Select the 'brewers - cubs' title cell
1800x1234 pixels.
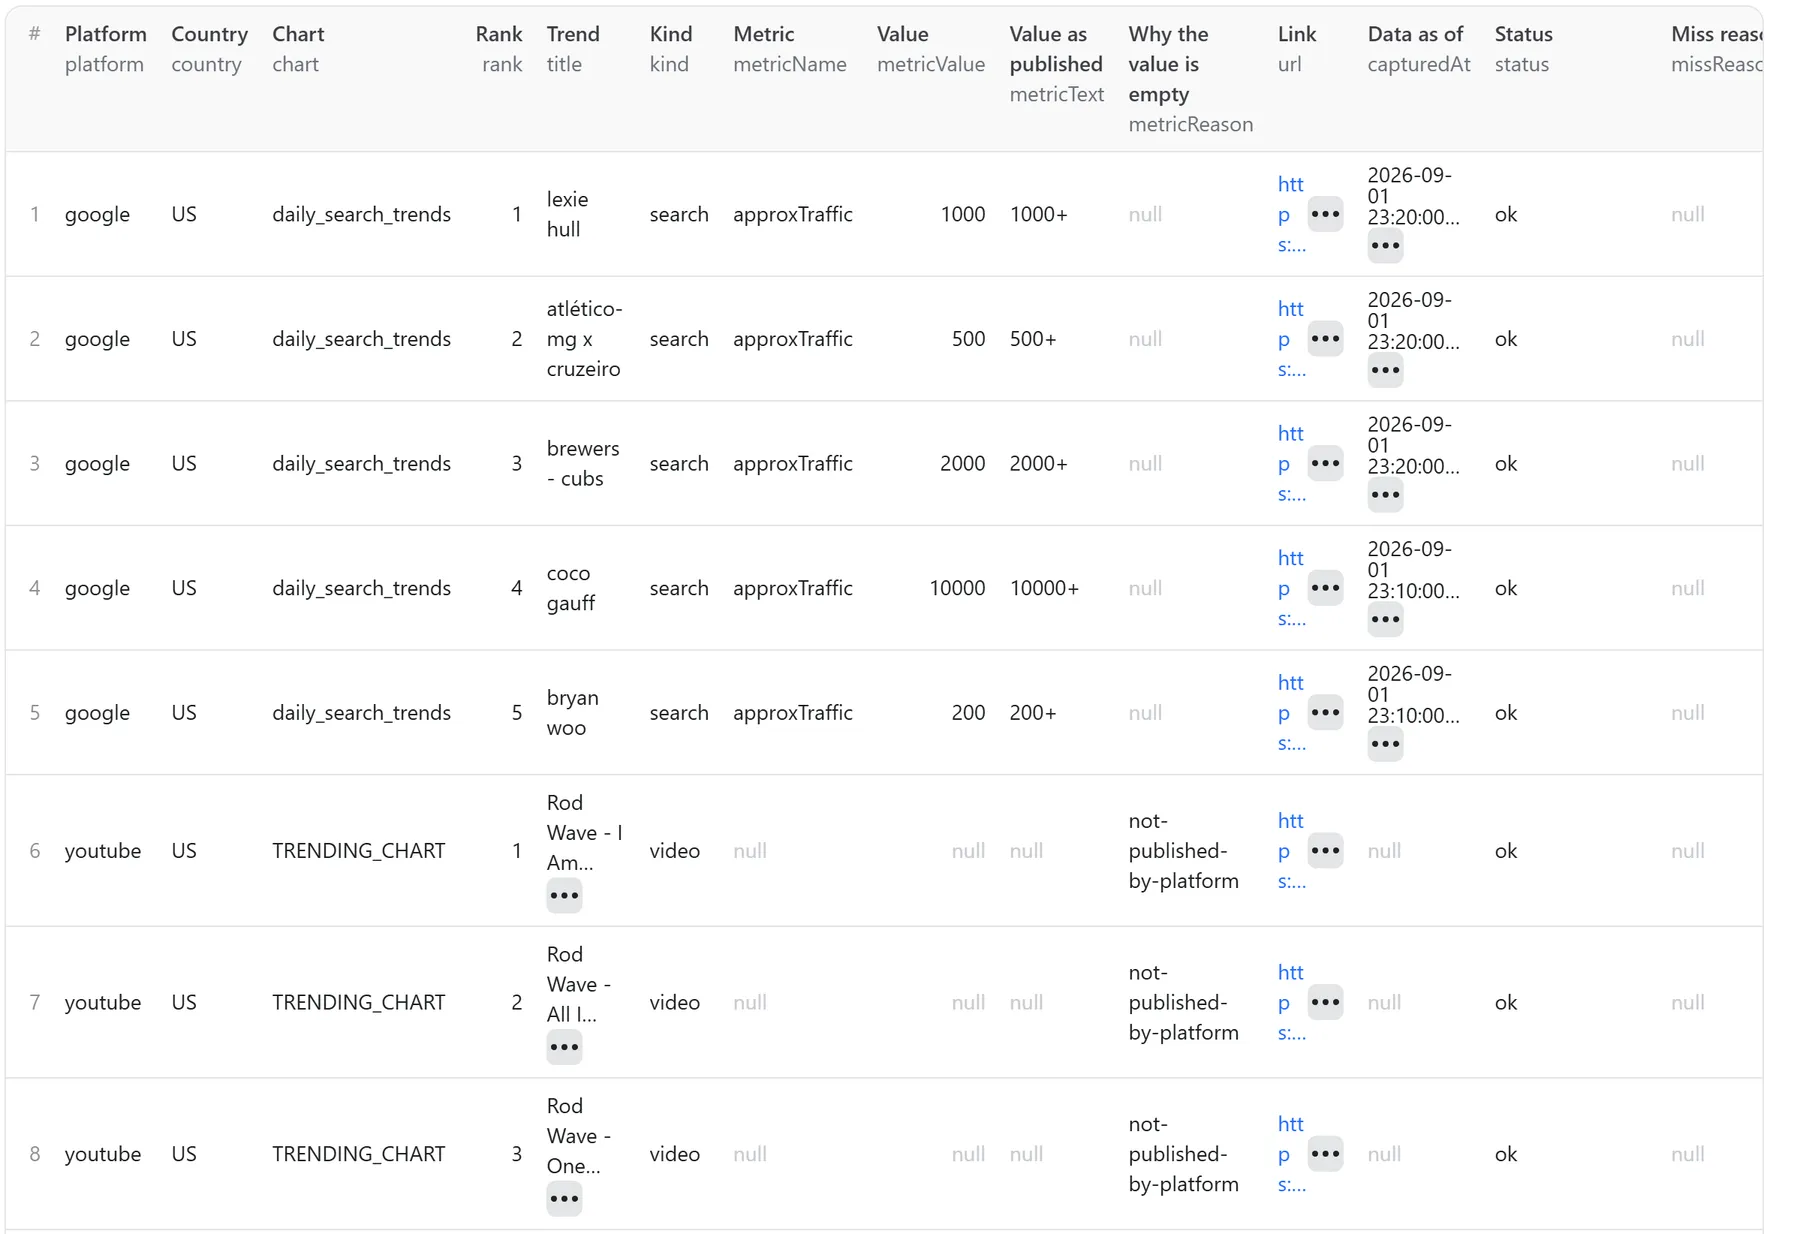(x=583, y=463)
